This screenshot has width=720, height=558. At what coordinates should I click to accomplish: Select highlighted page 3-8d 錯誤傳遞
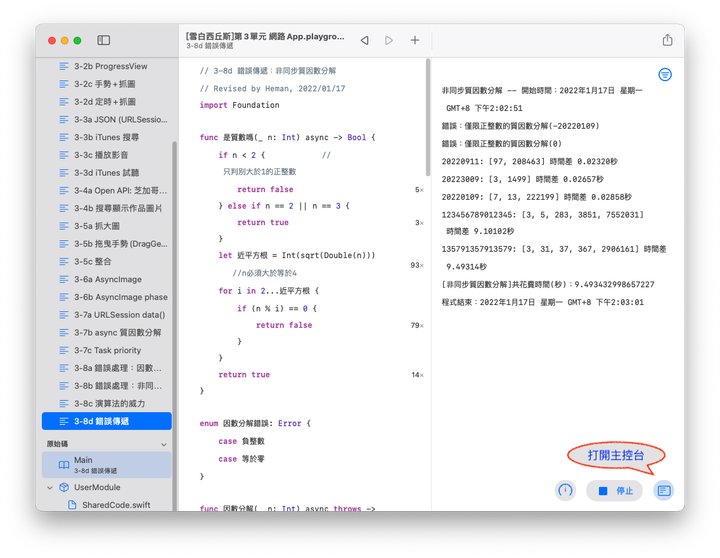(x=107, y=421)
